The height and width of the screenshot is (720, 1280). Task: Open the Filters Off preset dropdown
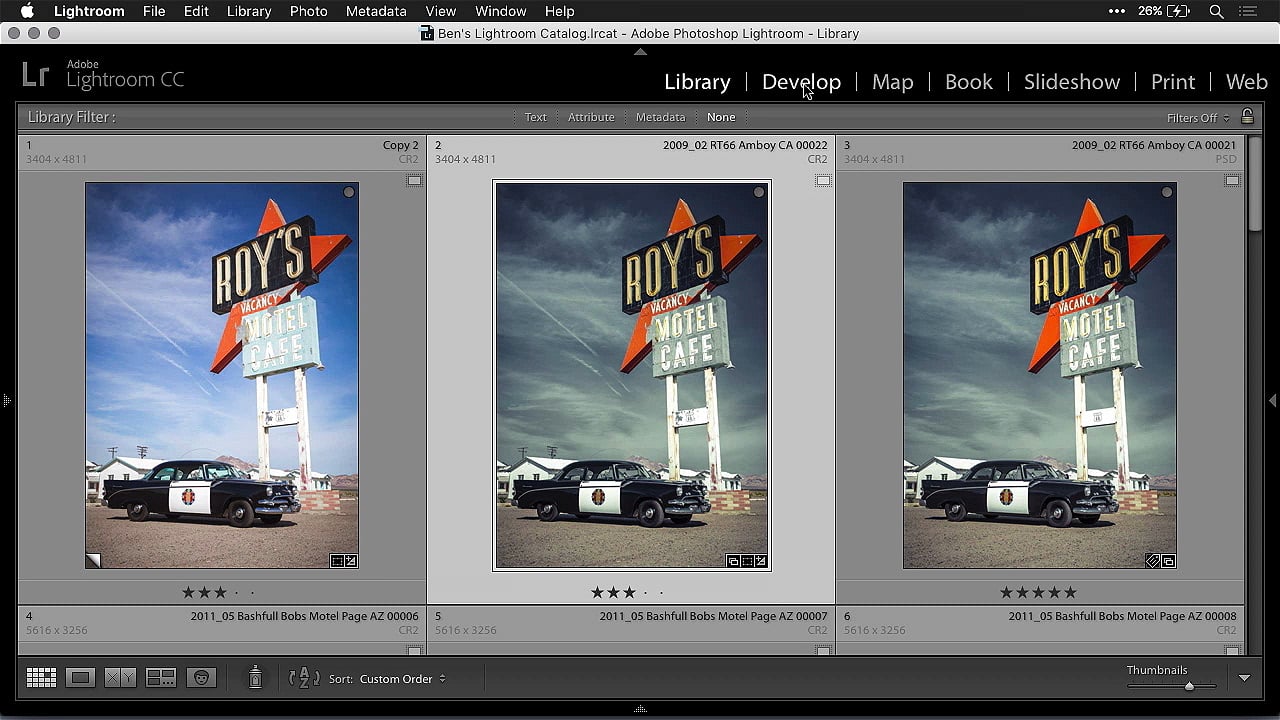[x=1198, y=118]
